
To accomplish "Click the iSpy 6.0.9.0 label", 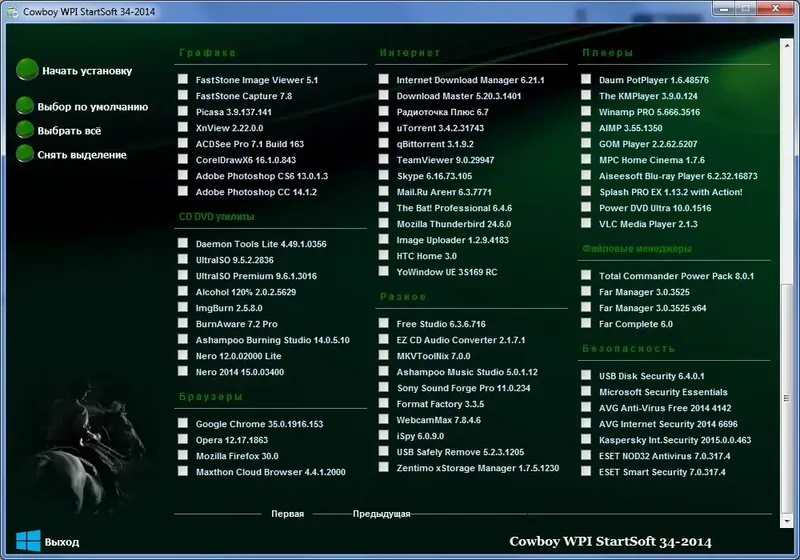I will pyautogui.click(x=420, y=436).
